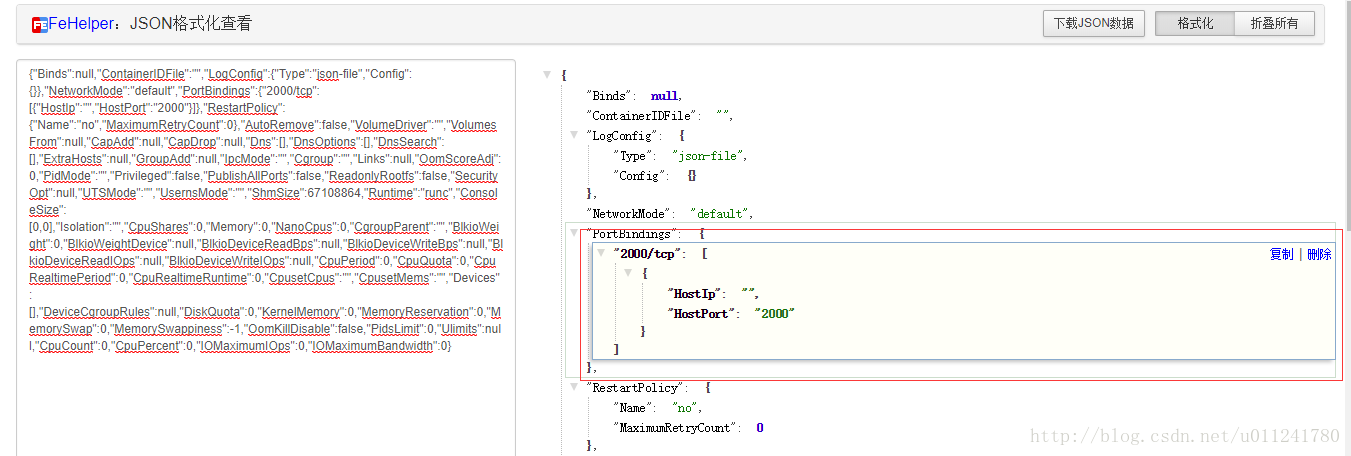This screenshot has width=1351, height=456.
Task: Collapse the LogConfig node
Action: pos(573,135)
